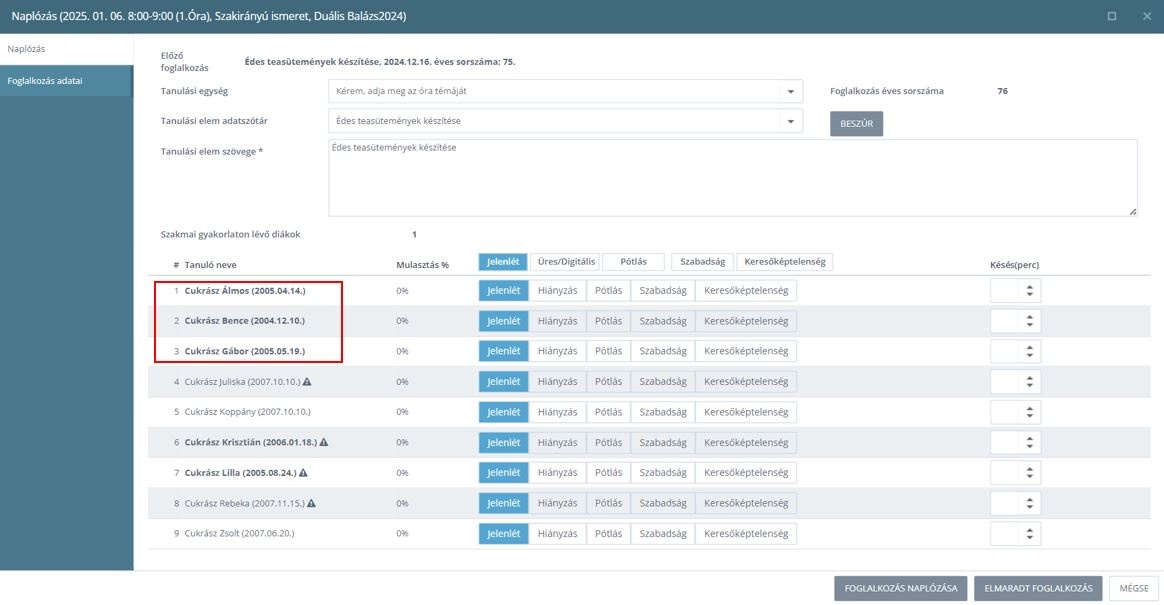1164x605 pixels.
Task: Open Foglalkozás adatai sidebar tab
Action: (67, 81)
